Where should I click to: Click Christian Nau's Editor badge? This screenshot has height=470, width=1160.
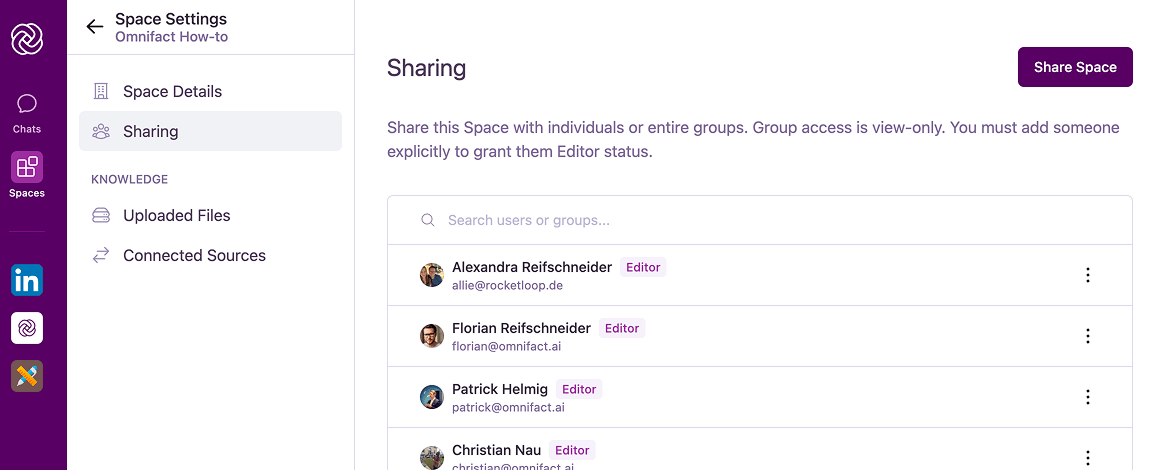click(x=572, y=449)
